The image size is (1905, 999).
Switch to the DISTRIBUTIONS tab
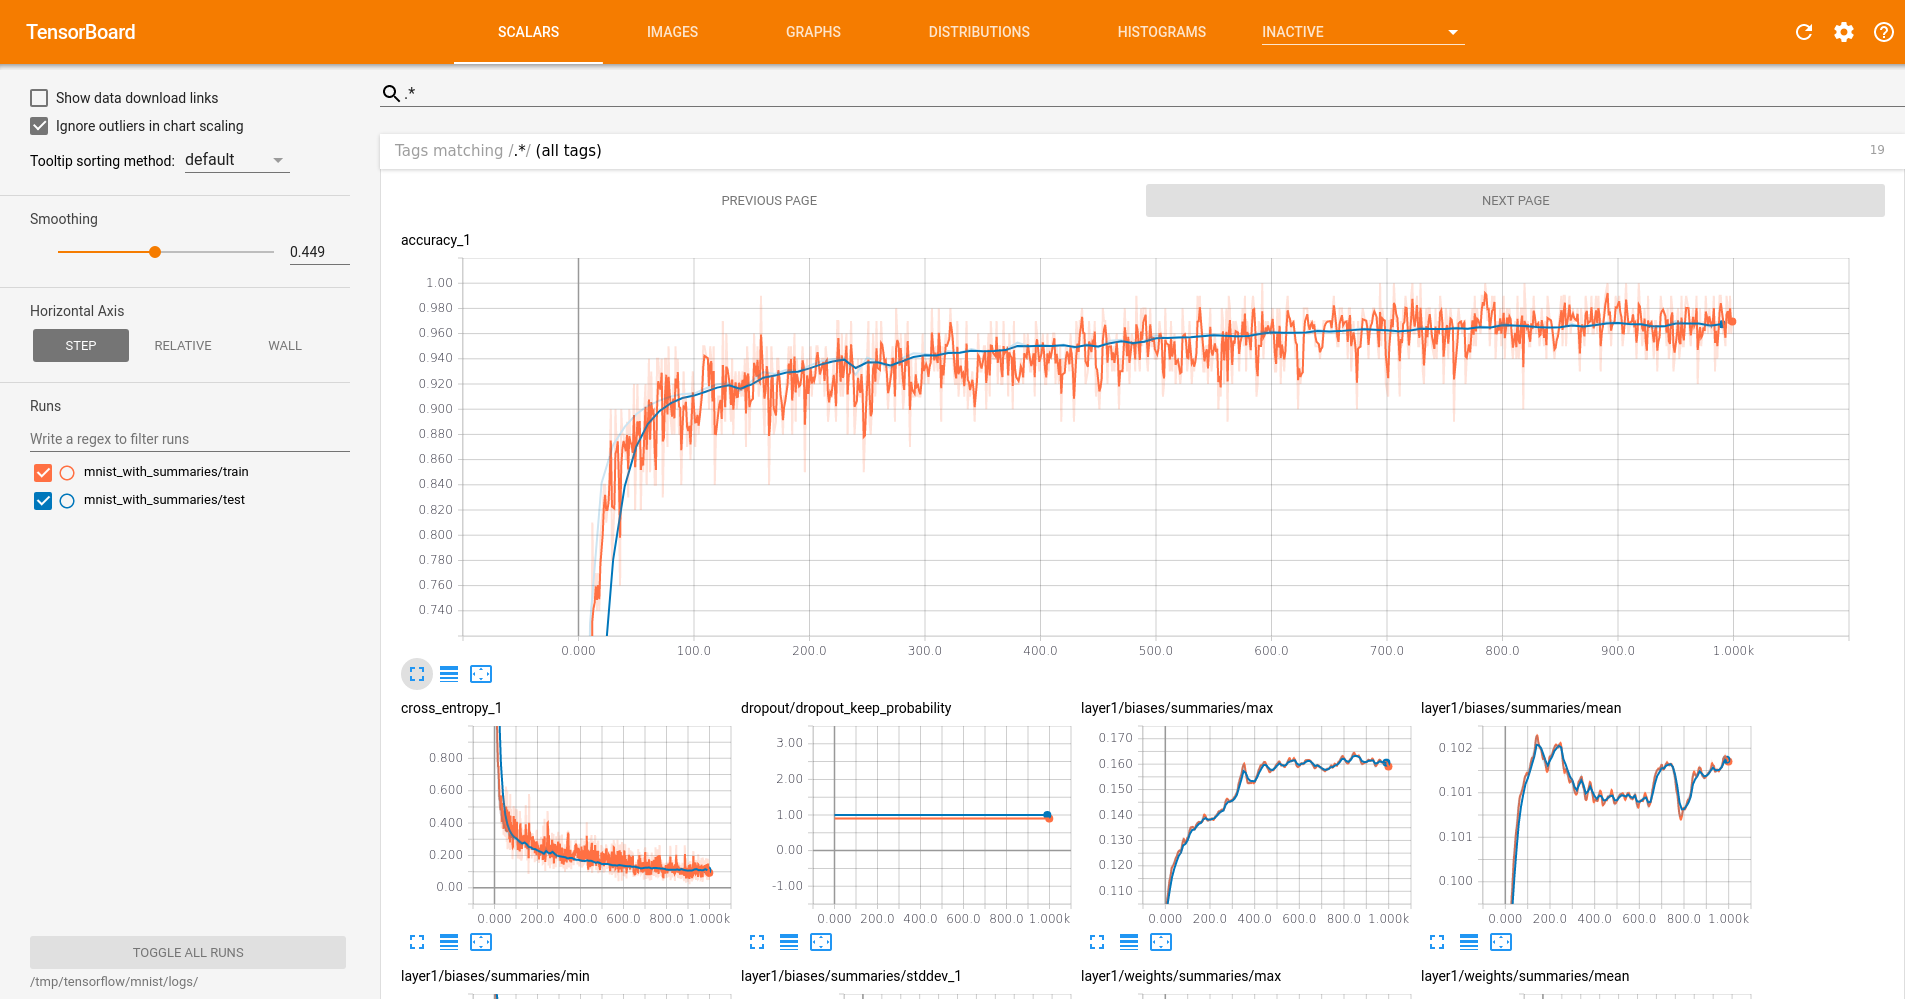point(979,32)
